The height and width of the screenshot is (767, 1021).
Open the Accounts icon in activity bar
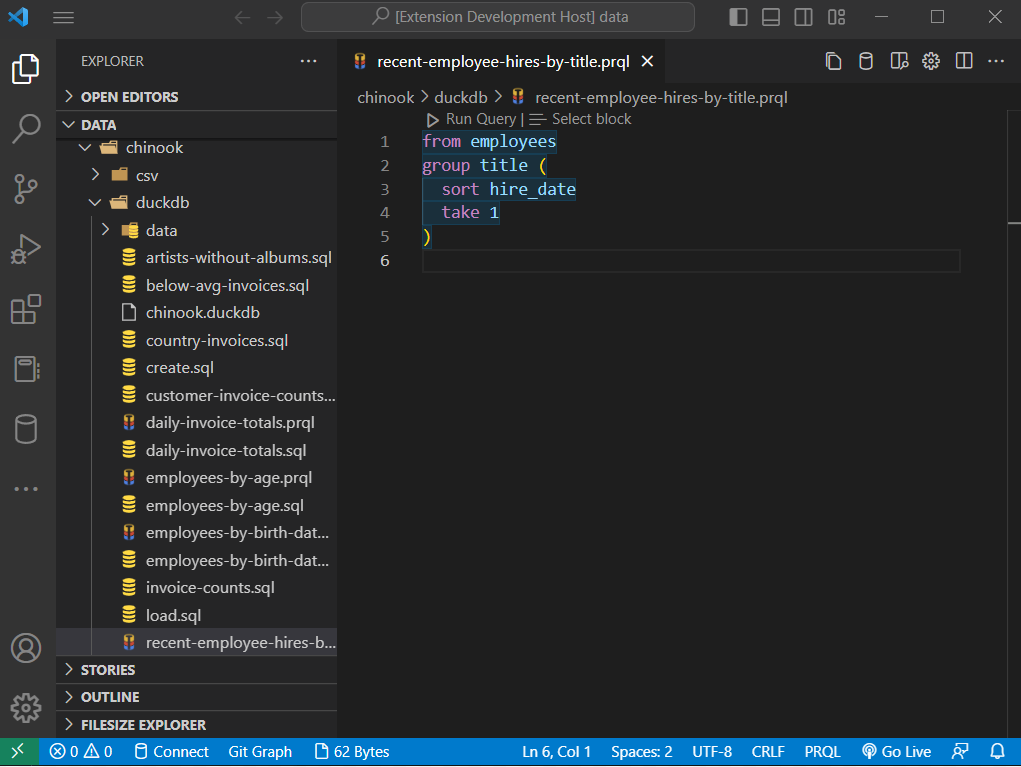[26, 647]
